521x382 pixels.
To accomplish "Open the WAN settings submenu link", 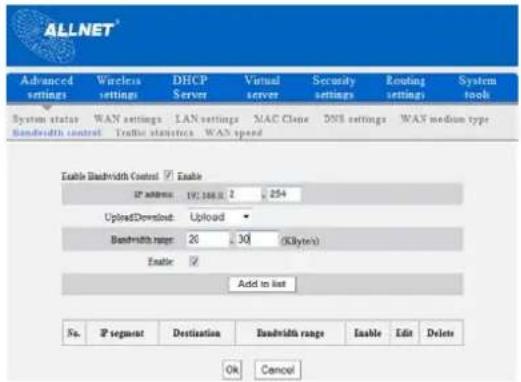I will [128, 119].
